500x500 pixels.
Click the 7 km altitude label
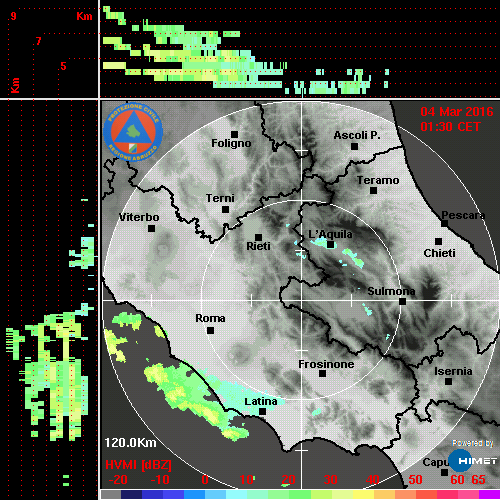39,41
